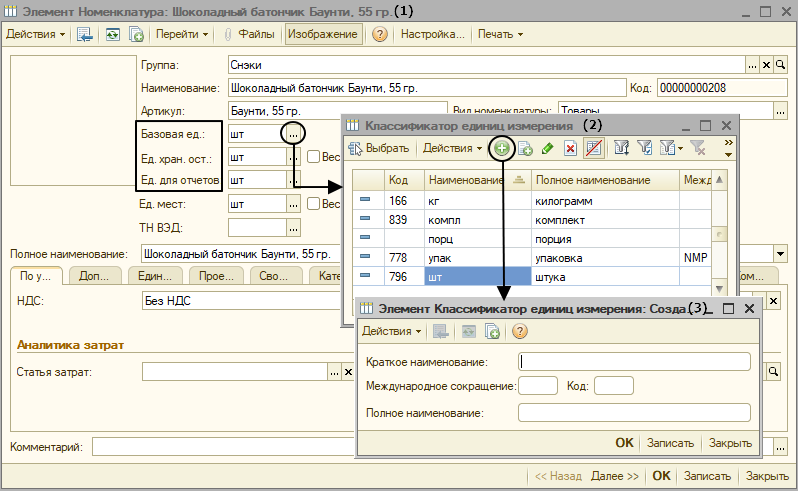Screen dimensions: 798x491
Task: Click the reread/refresh icon in Номенклатура toolbar
Action: tap(112, 35)
